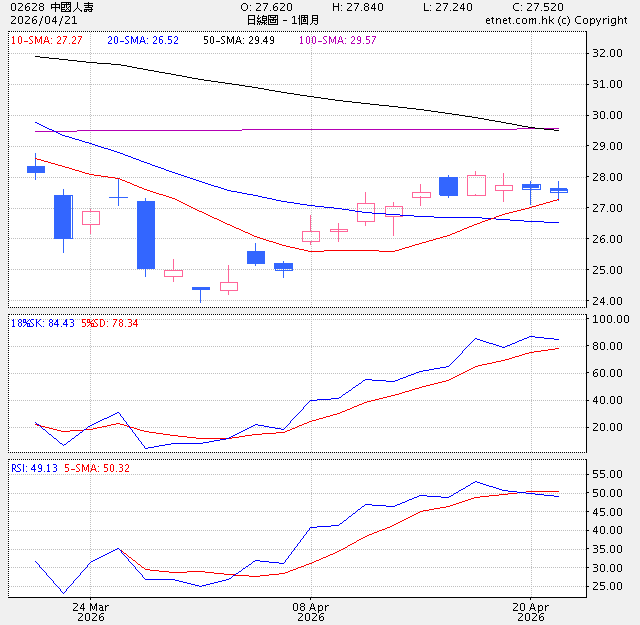The height and width of the screenshot is (625, 640).
Task: Select the 24 Mar 2026 date marker
Action: click(91, 612)
